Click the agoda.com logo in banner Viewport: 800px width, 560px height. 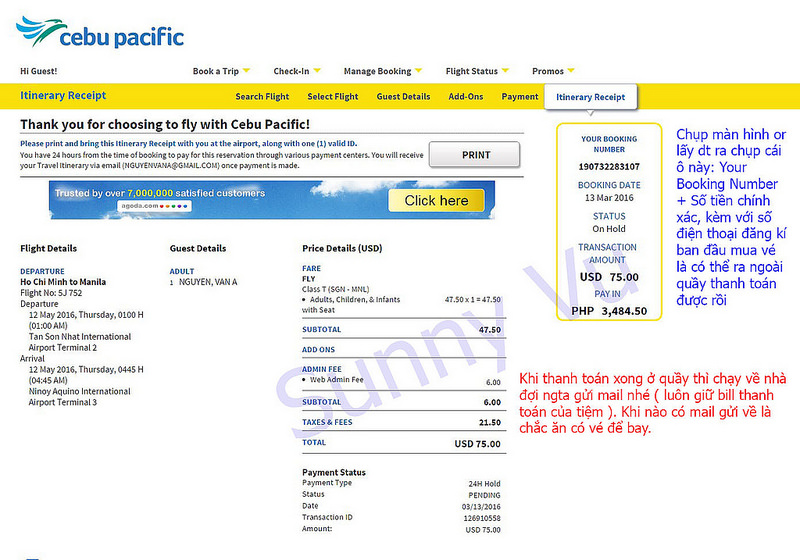tap(155, 206)
